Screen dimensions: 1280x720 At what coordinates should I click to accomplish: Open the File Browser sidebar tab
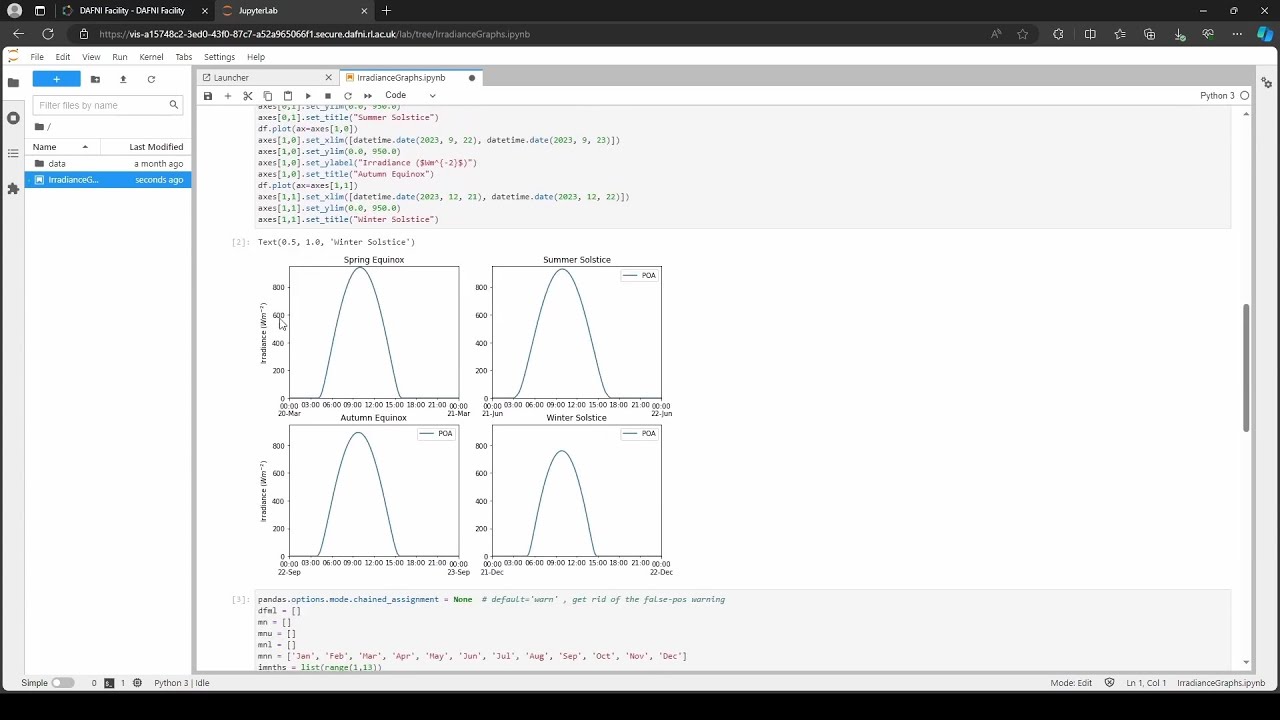coord(13,83)
